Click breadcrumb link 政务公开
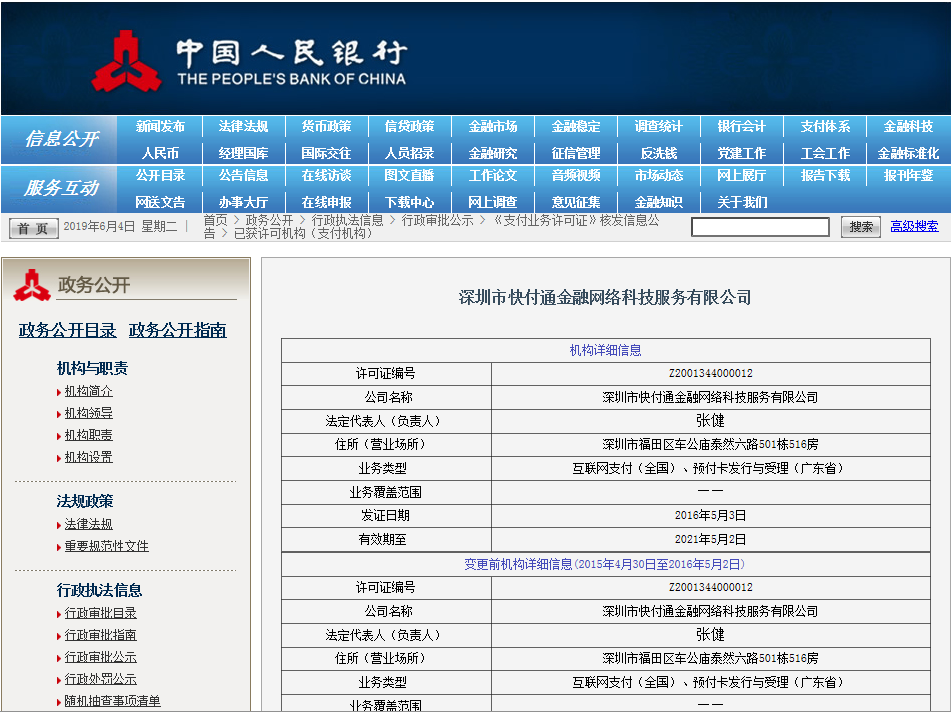Viewport: 951px width, 713px height. tap(269, 221)
